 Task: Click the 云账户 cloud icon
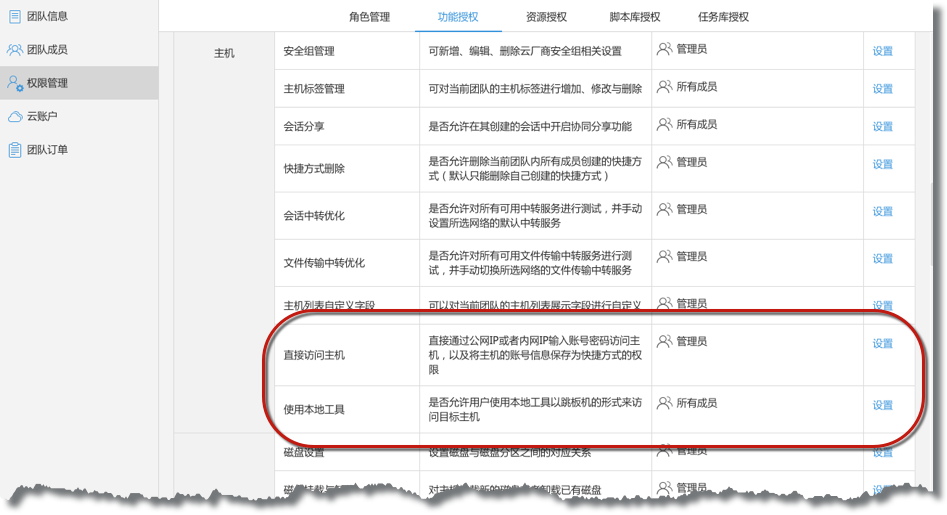15,116
